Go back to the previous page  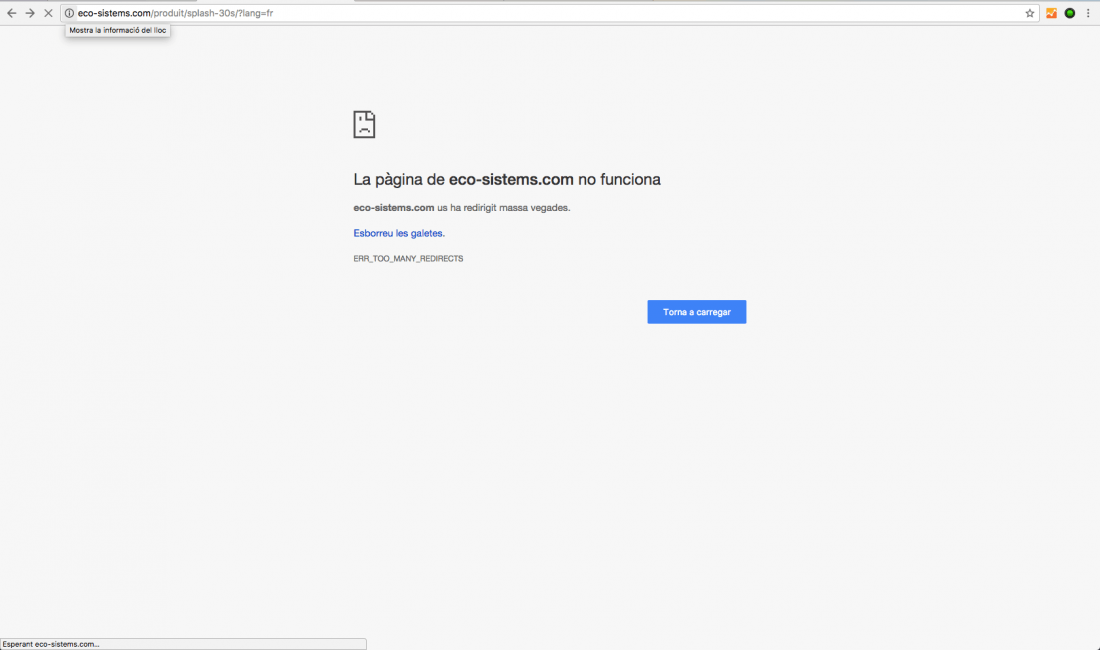pos(12,13)
